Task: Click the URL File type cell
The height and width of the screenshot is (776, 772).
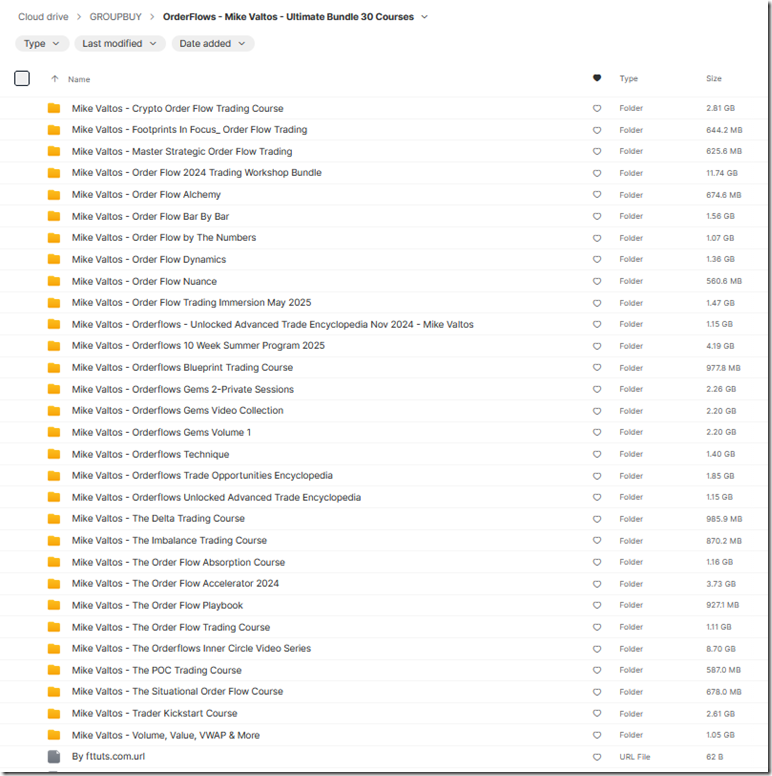Action: [634, 757]
